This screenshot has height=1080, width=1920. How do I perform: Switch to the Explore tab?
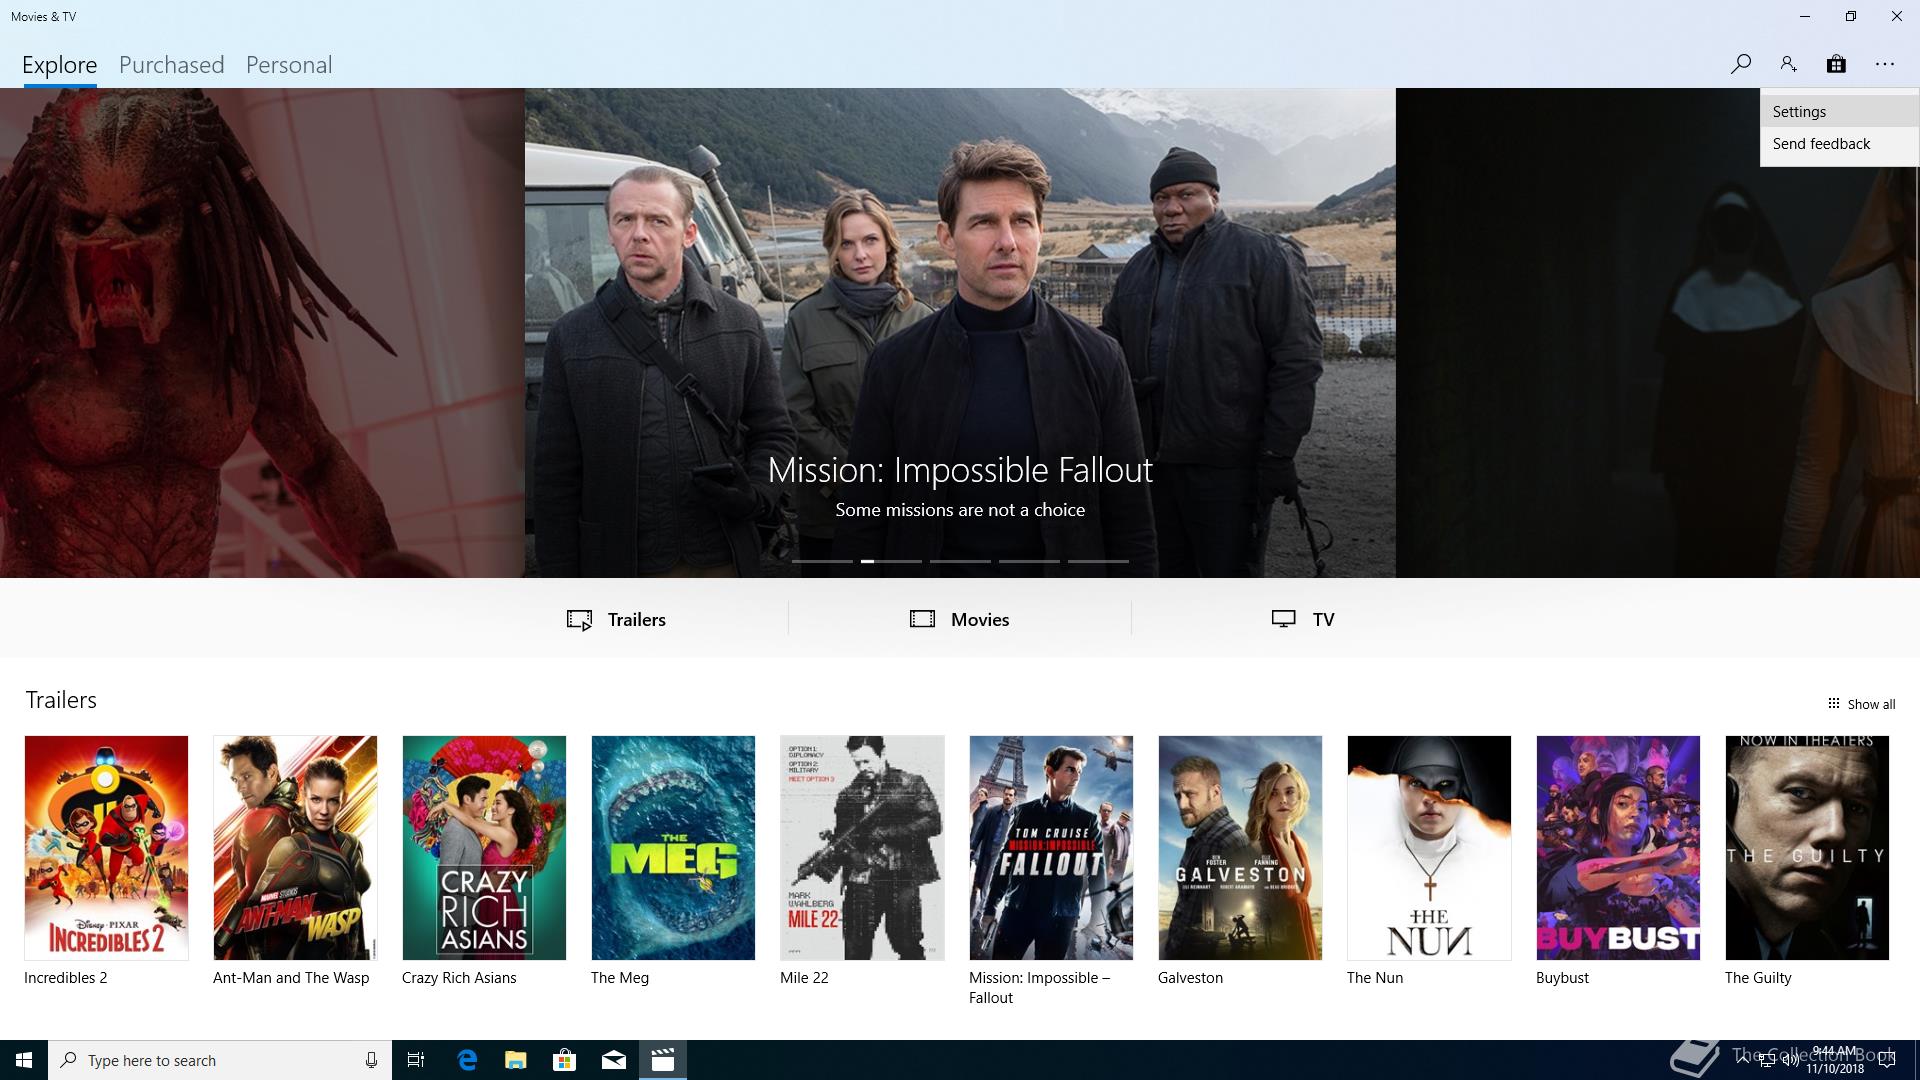click(x=60, y=65)
